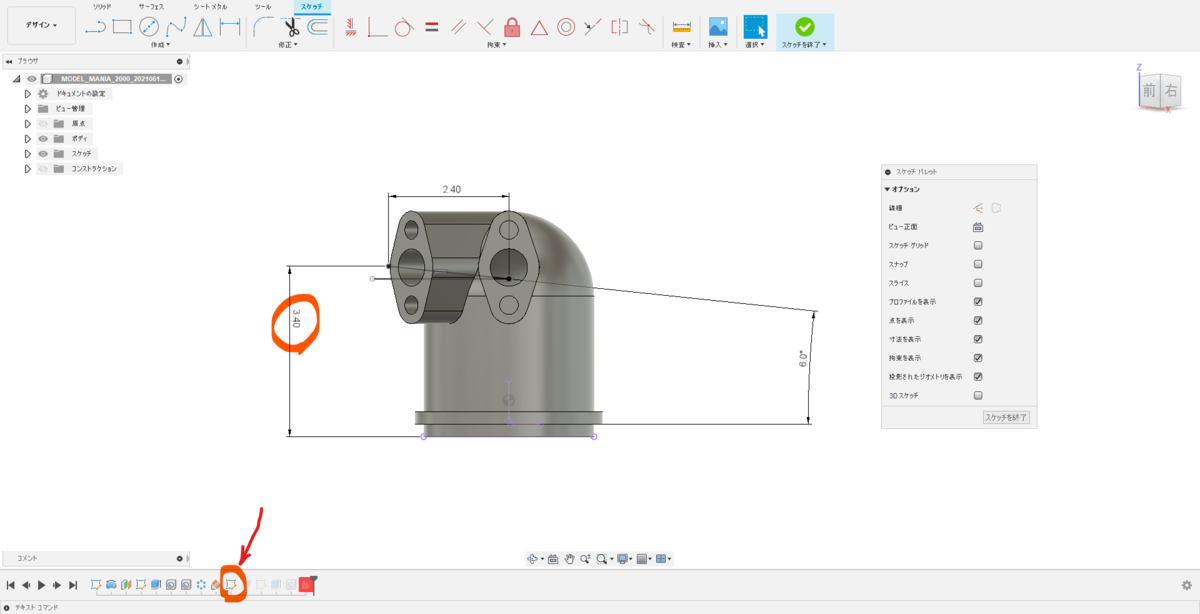Expand the ドキュメントの設定 tree node
The height and width of the screenshot is (614, 1200).
click(x=28, y=94)
